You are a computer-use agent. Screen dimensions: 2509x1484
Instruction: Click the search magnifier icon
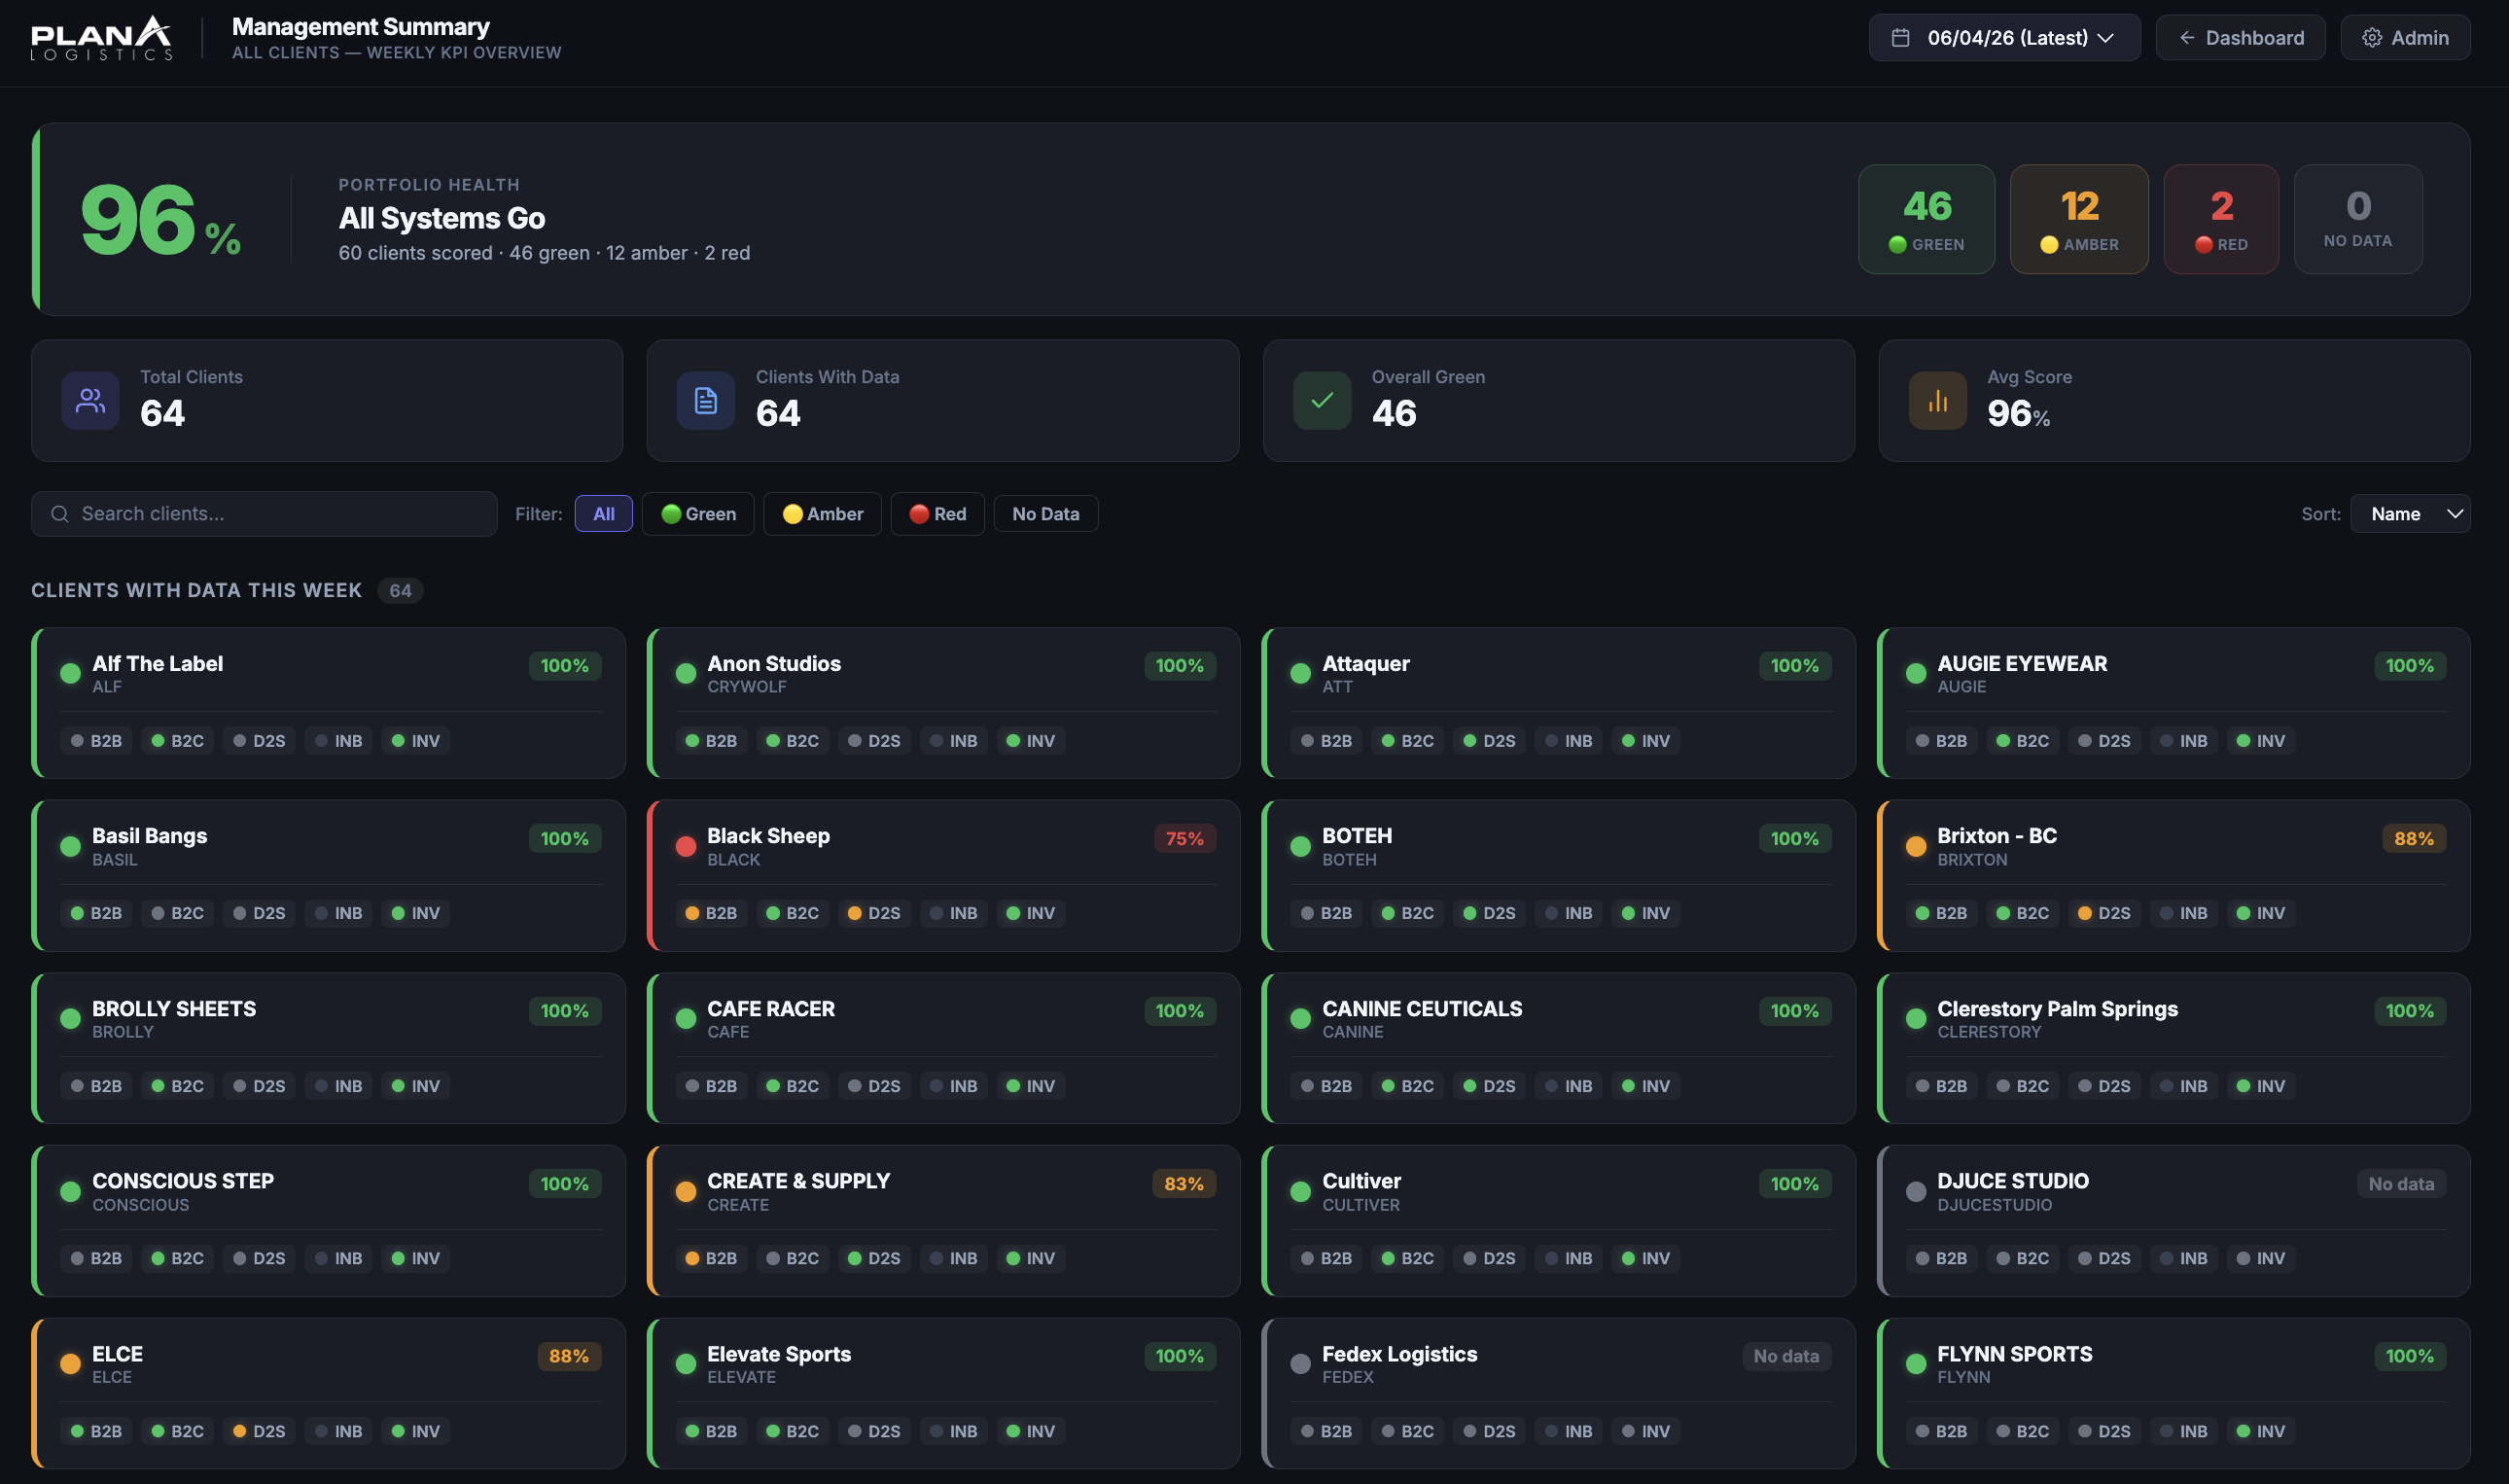click(x=60, y=514)
